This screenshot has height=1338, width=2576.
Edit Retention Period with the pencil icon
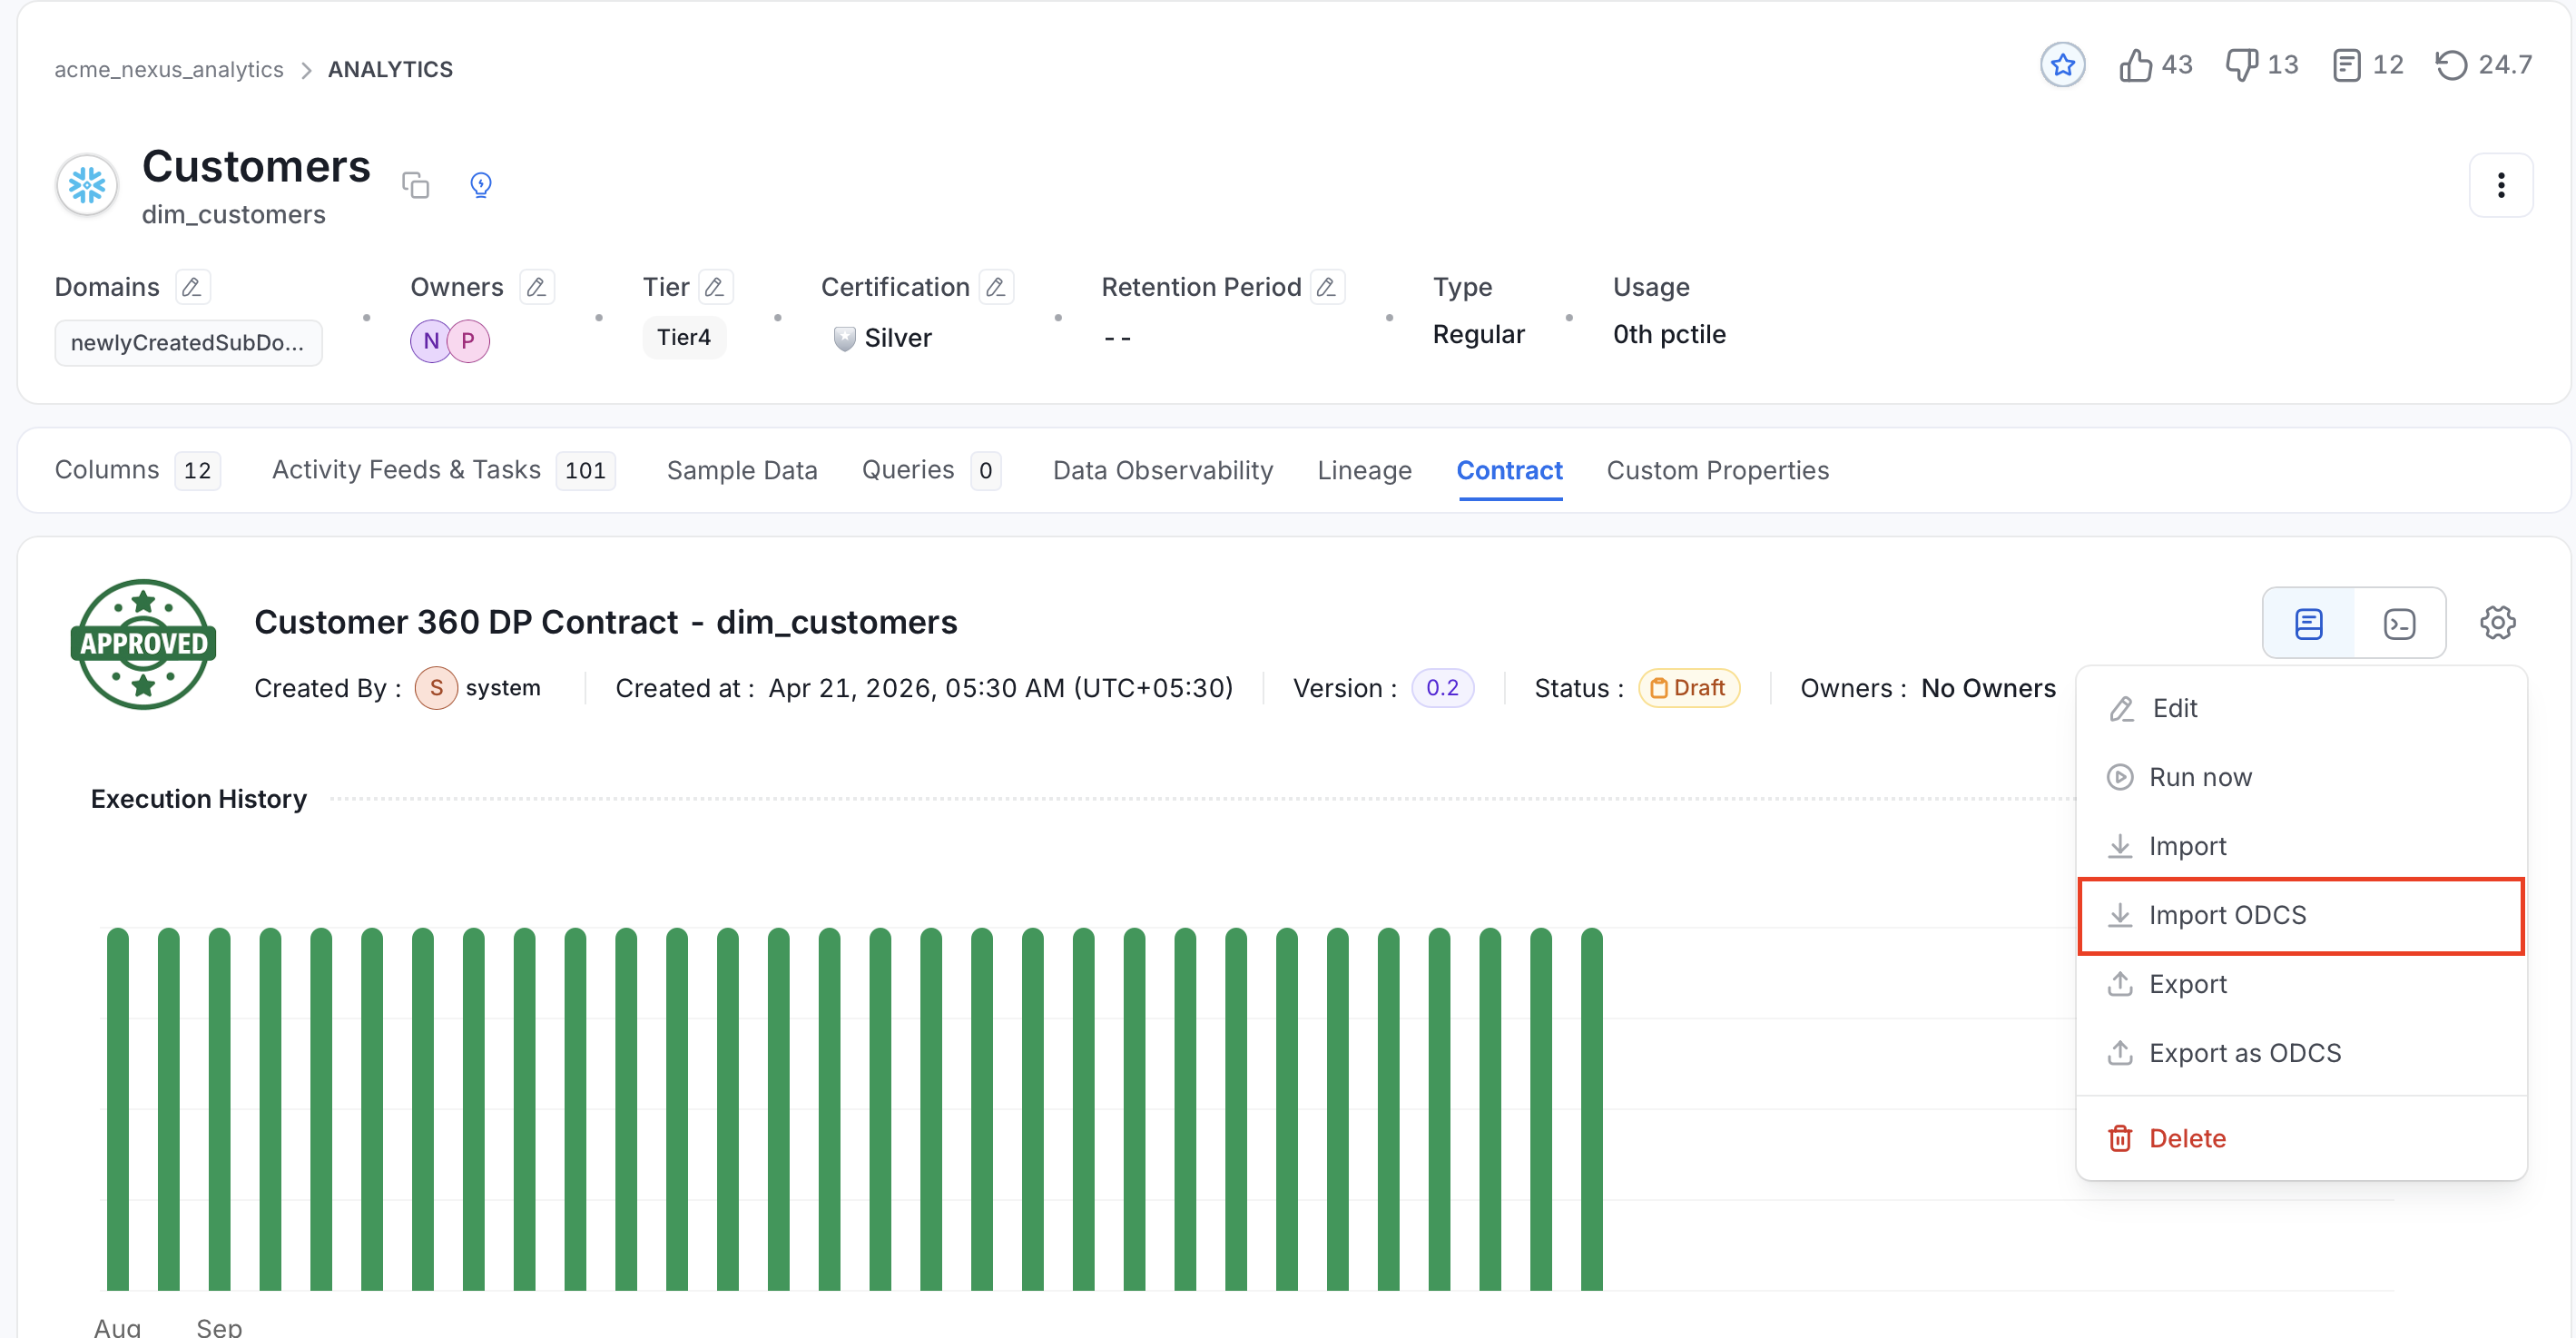pos(1327,287)
